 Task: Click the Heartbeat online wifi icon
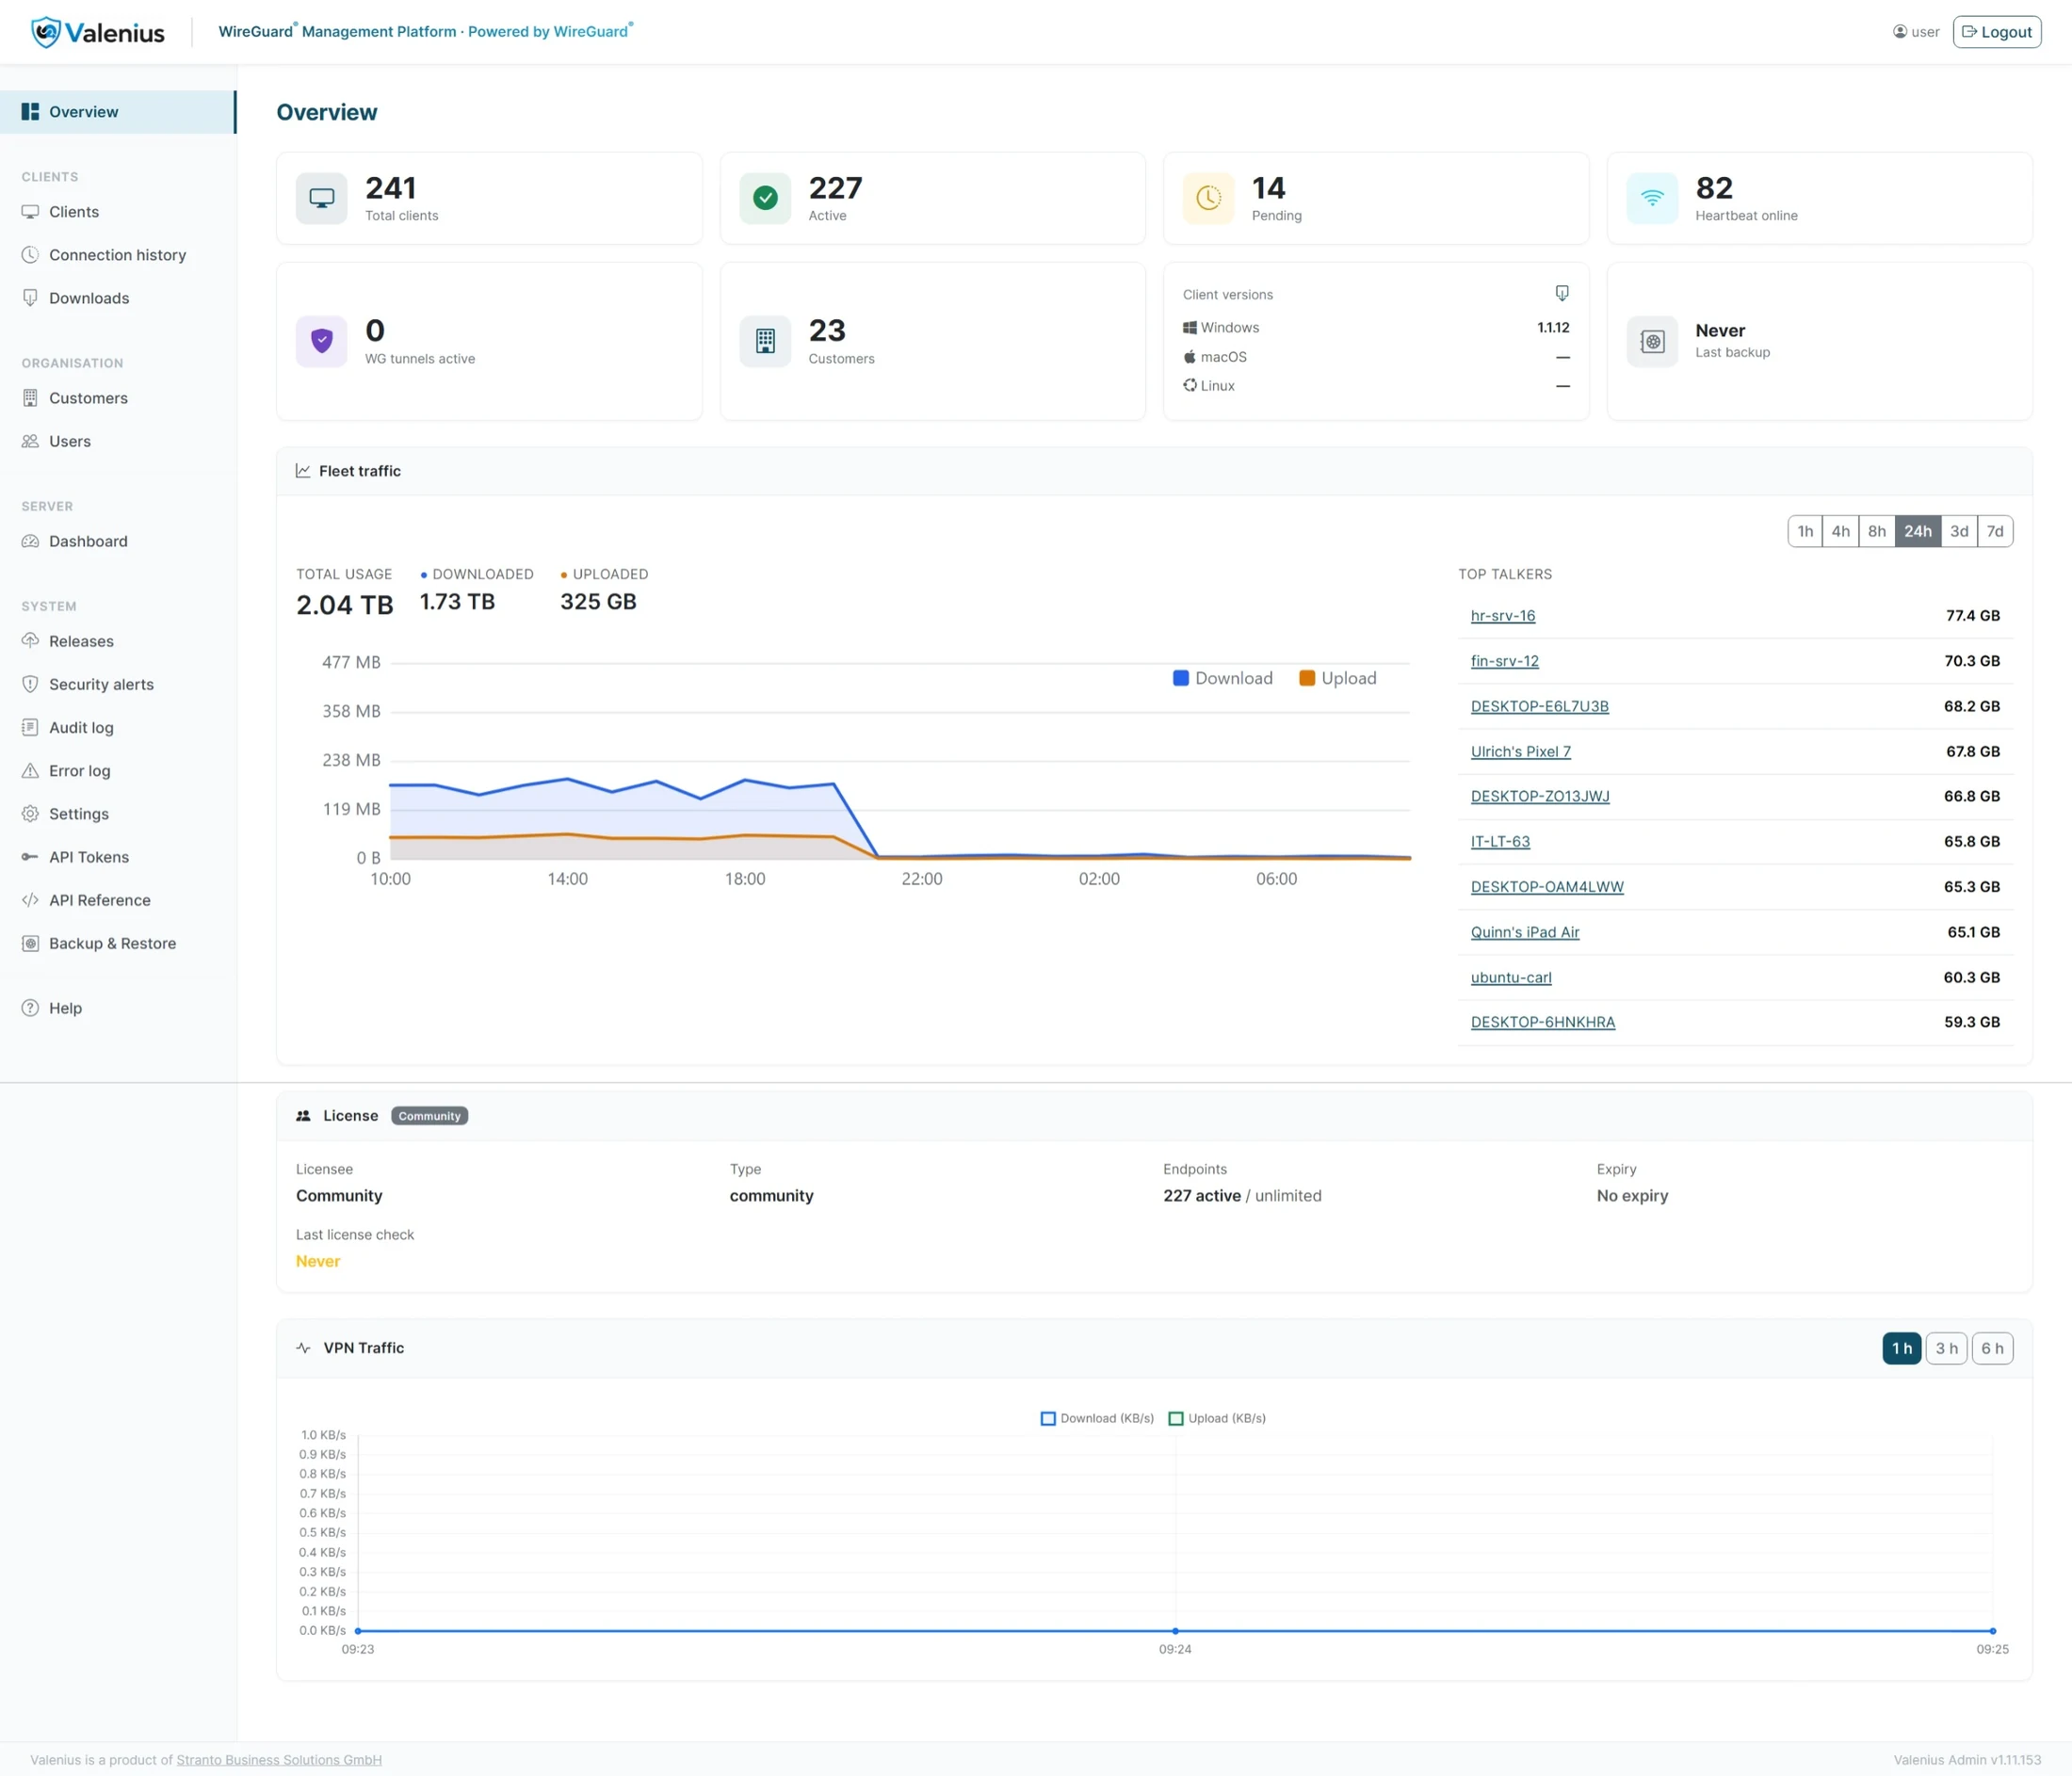point(1652,198)
